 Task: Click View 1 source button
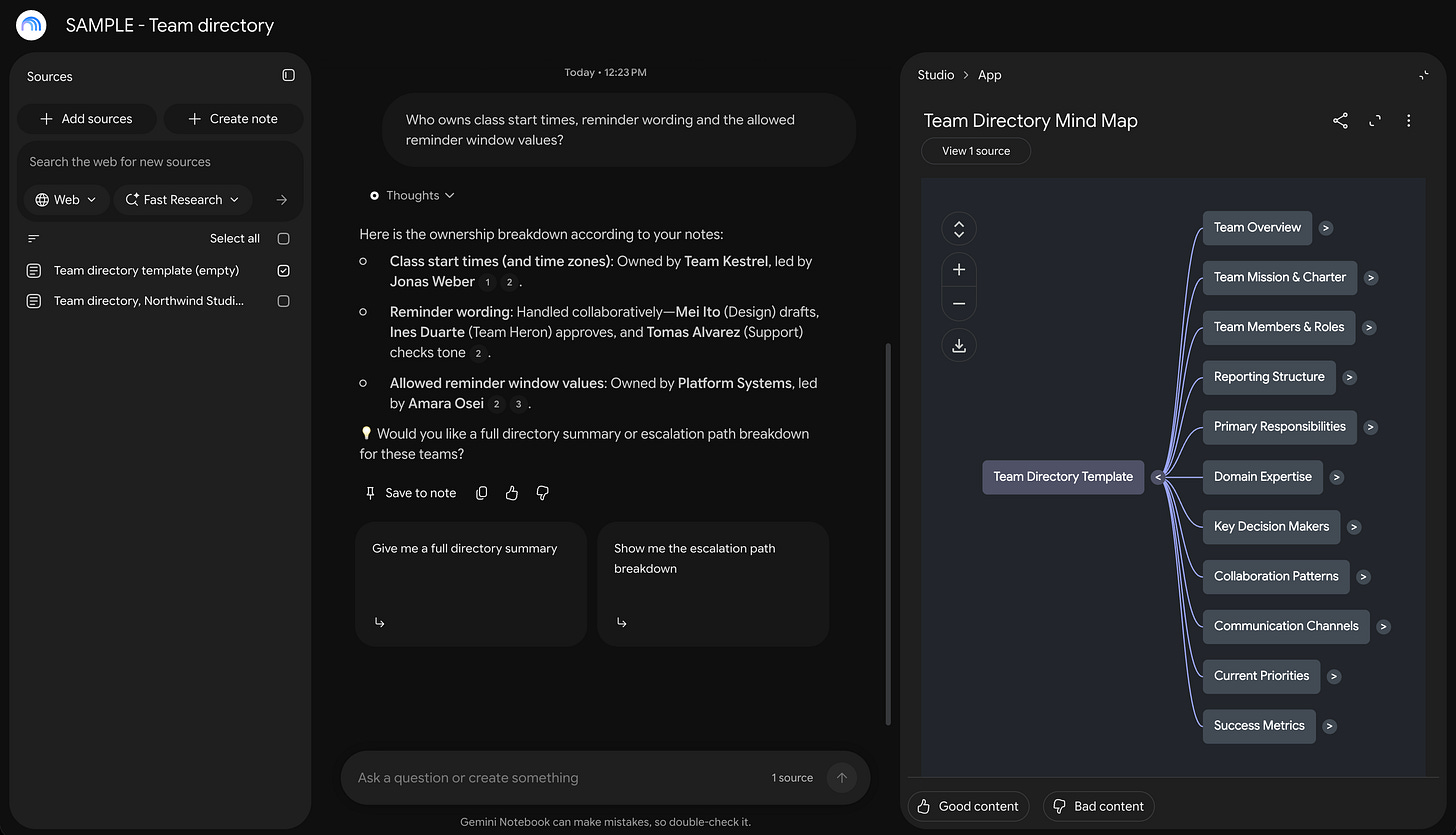coord(976,151)
